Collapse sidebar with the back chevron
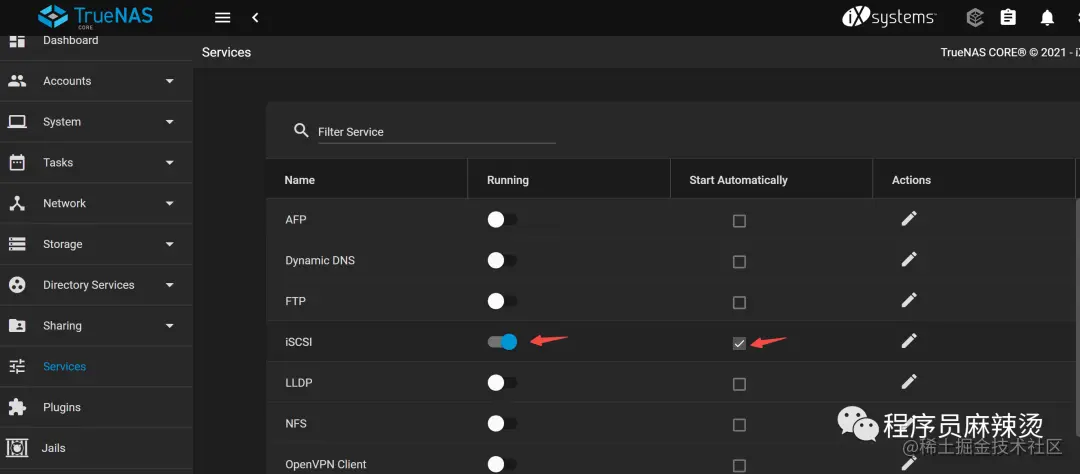 pyautogui.click(x=255, y=18)
